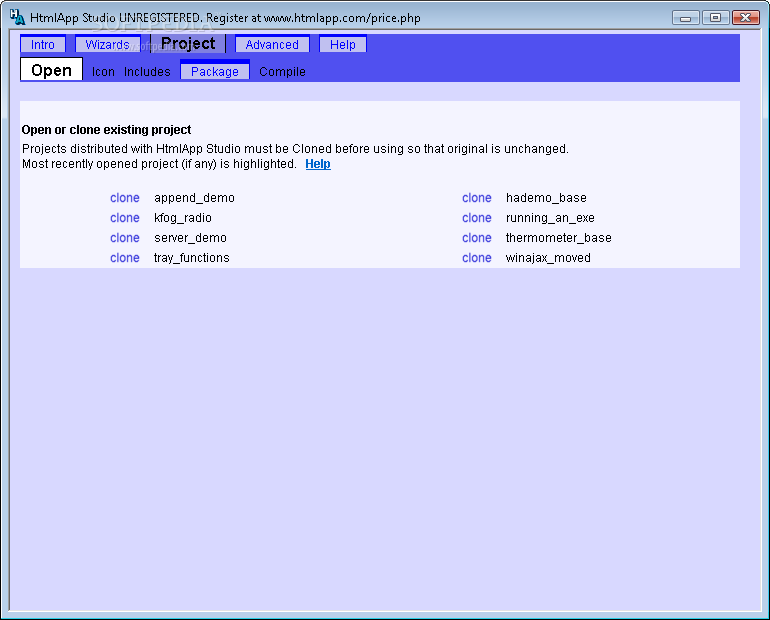Switch to the Icon sub-tab
Image resolution: width=770 pixels, height=620 pixels.
(103, 72)
